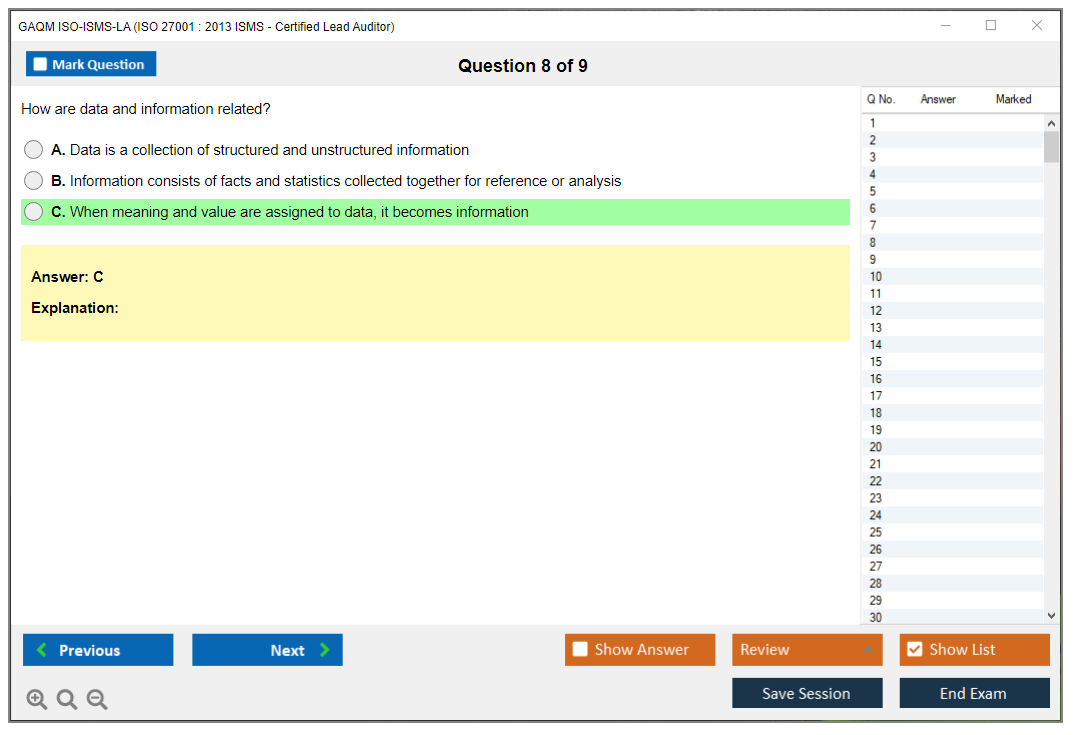The height and width of the screenshot is (735, 1075).
Task: Select question 15 in the list
Action: (x=876, y=362)
